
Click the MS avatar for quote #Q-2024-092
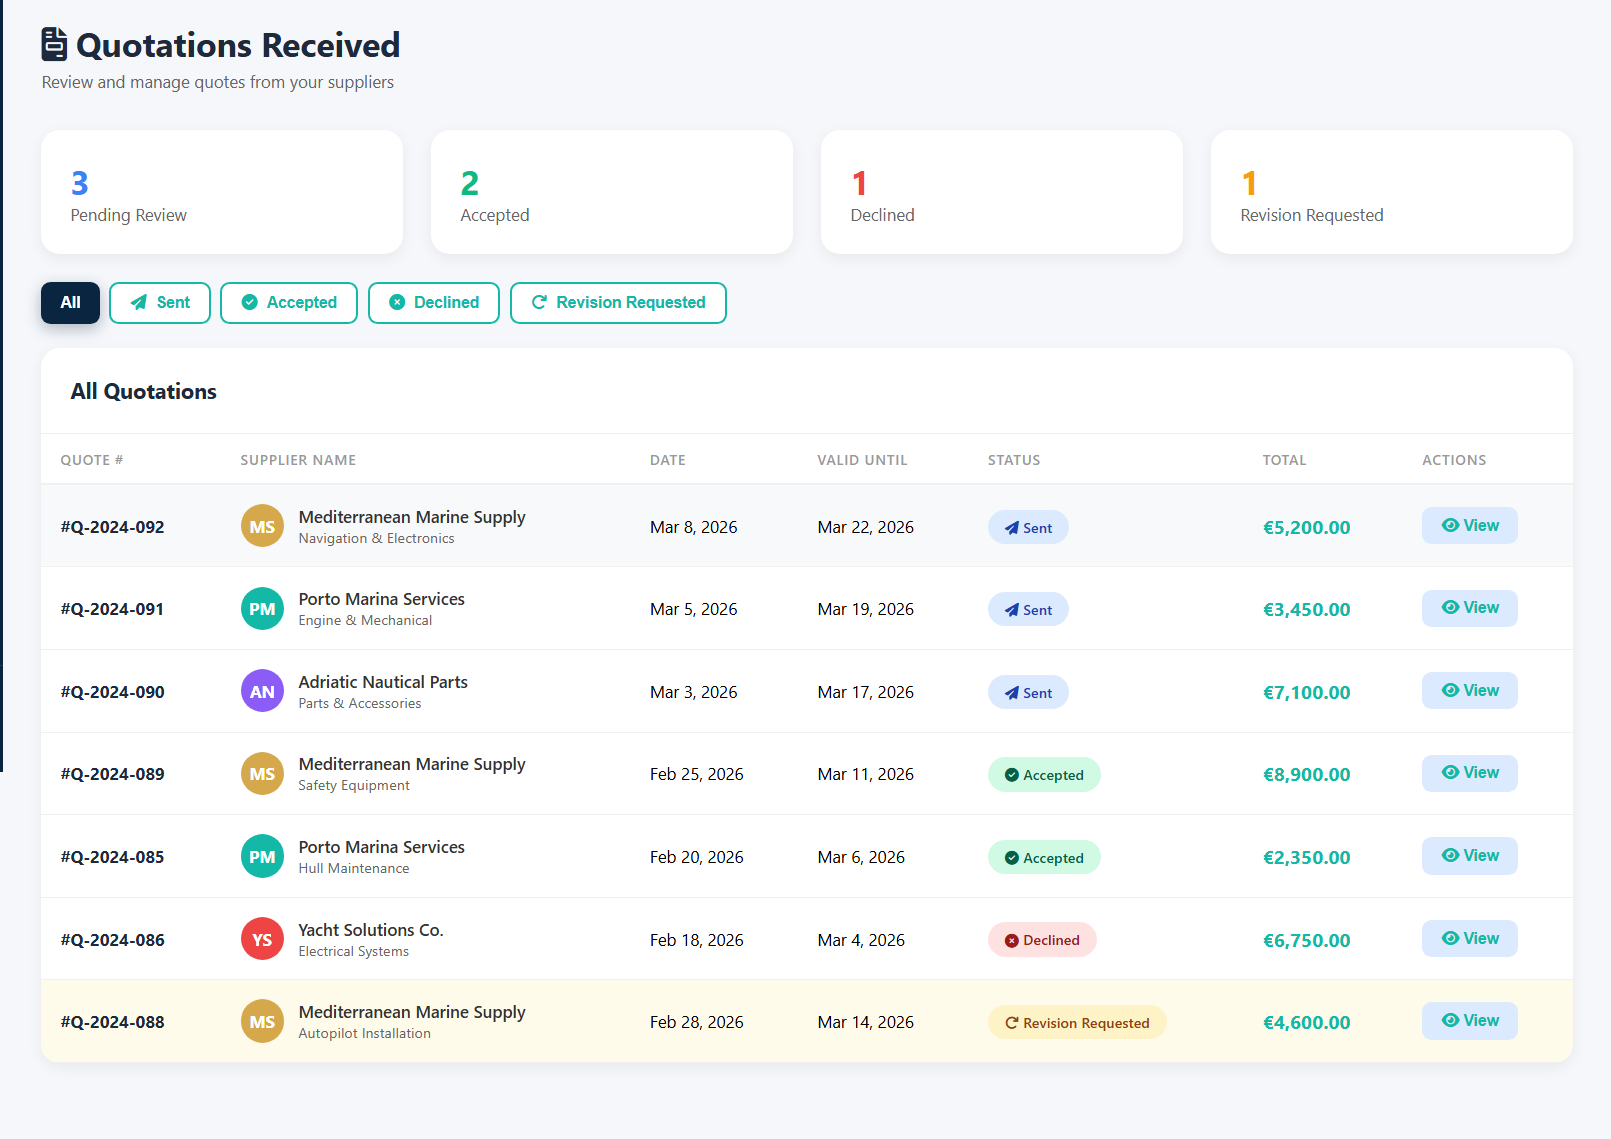[262, 527]
